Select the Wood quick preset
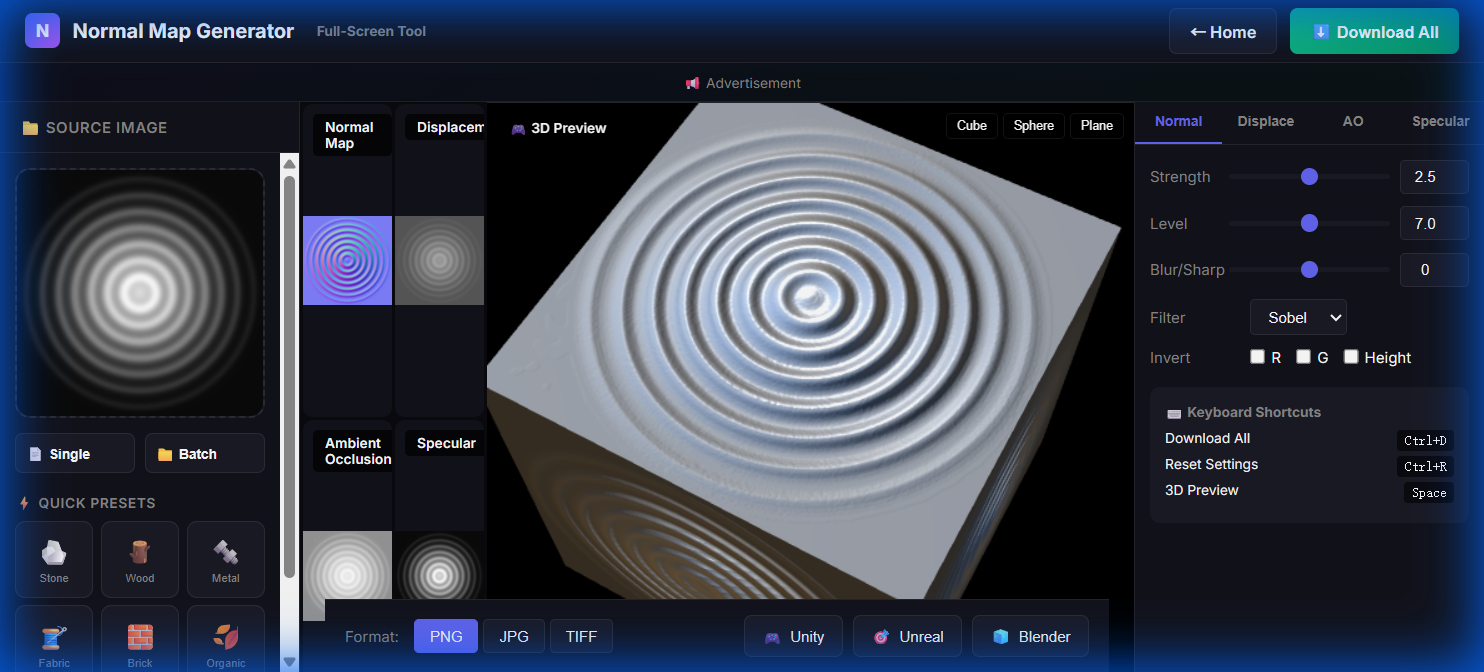1484x672 pixels. click(x=139, y=559)
